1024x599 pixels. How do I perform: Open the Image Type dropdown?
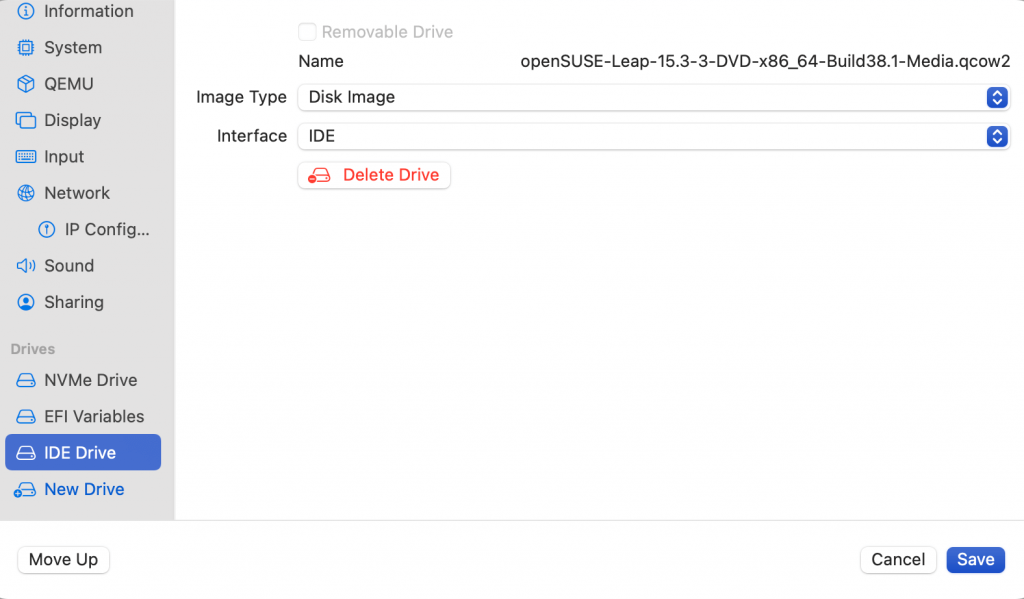coord(654,97)
